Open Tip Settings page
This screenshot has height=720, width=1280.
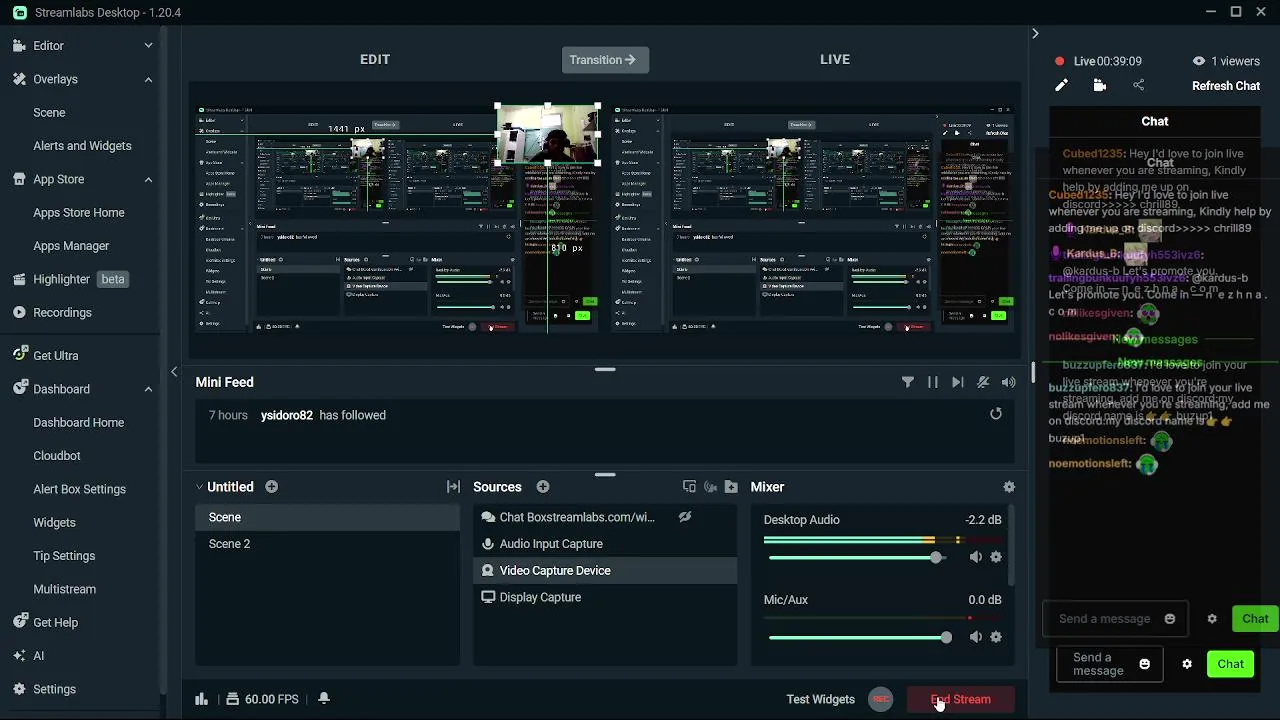pyautogui.click(x=64, y=556)
